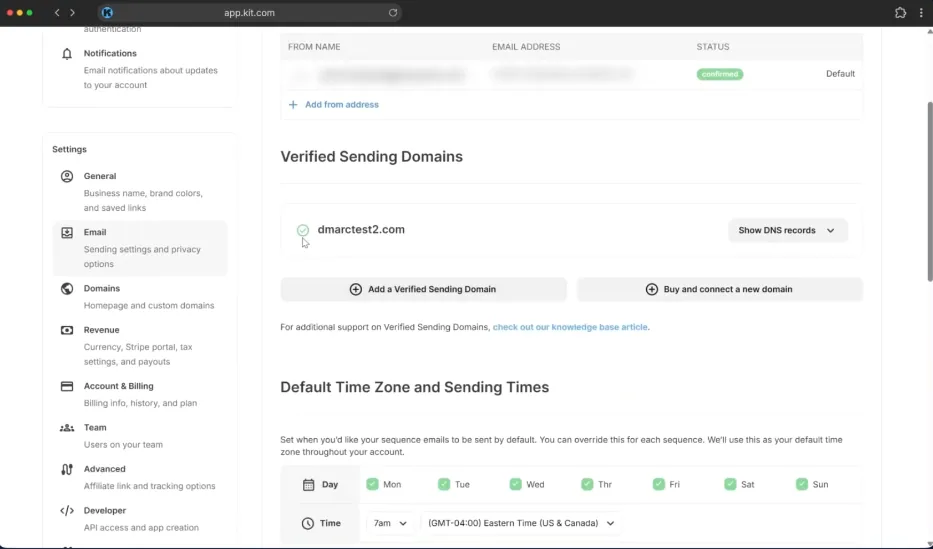Viewport: 933px width, 549px height.
Task: Click the FROM NAME column header
Action: click(314, 46)
